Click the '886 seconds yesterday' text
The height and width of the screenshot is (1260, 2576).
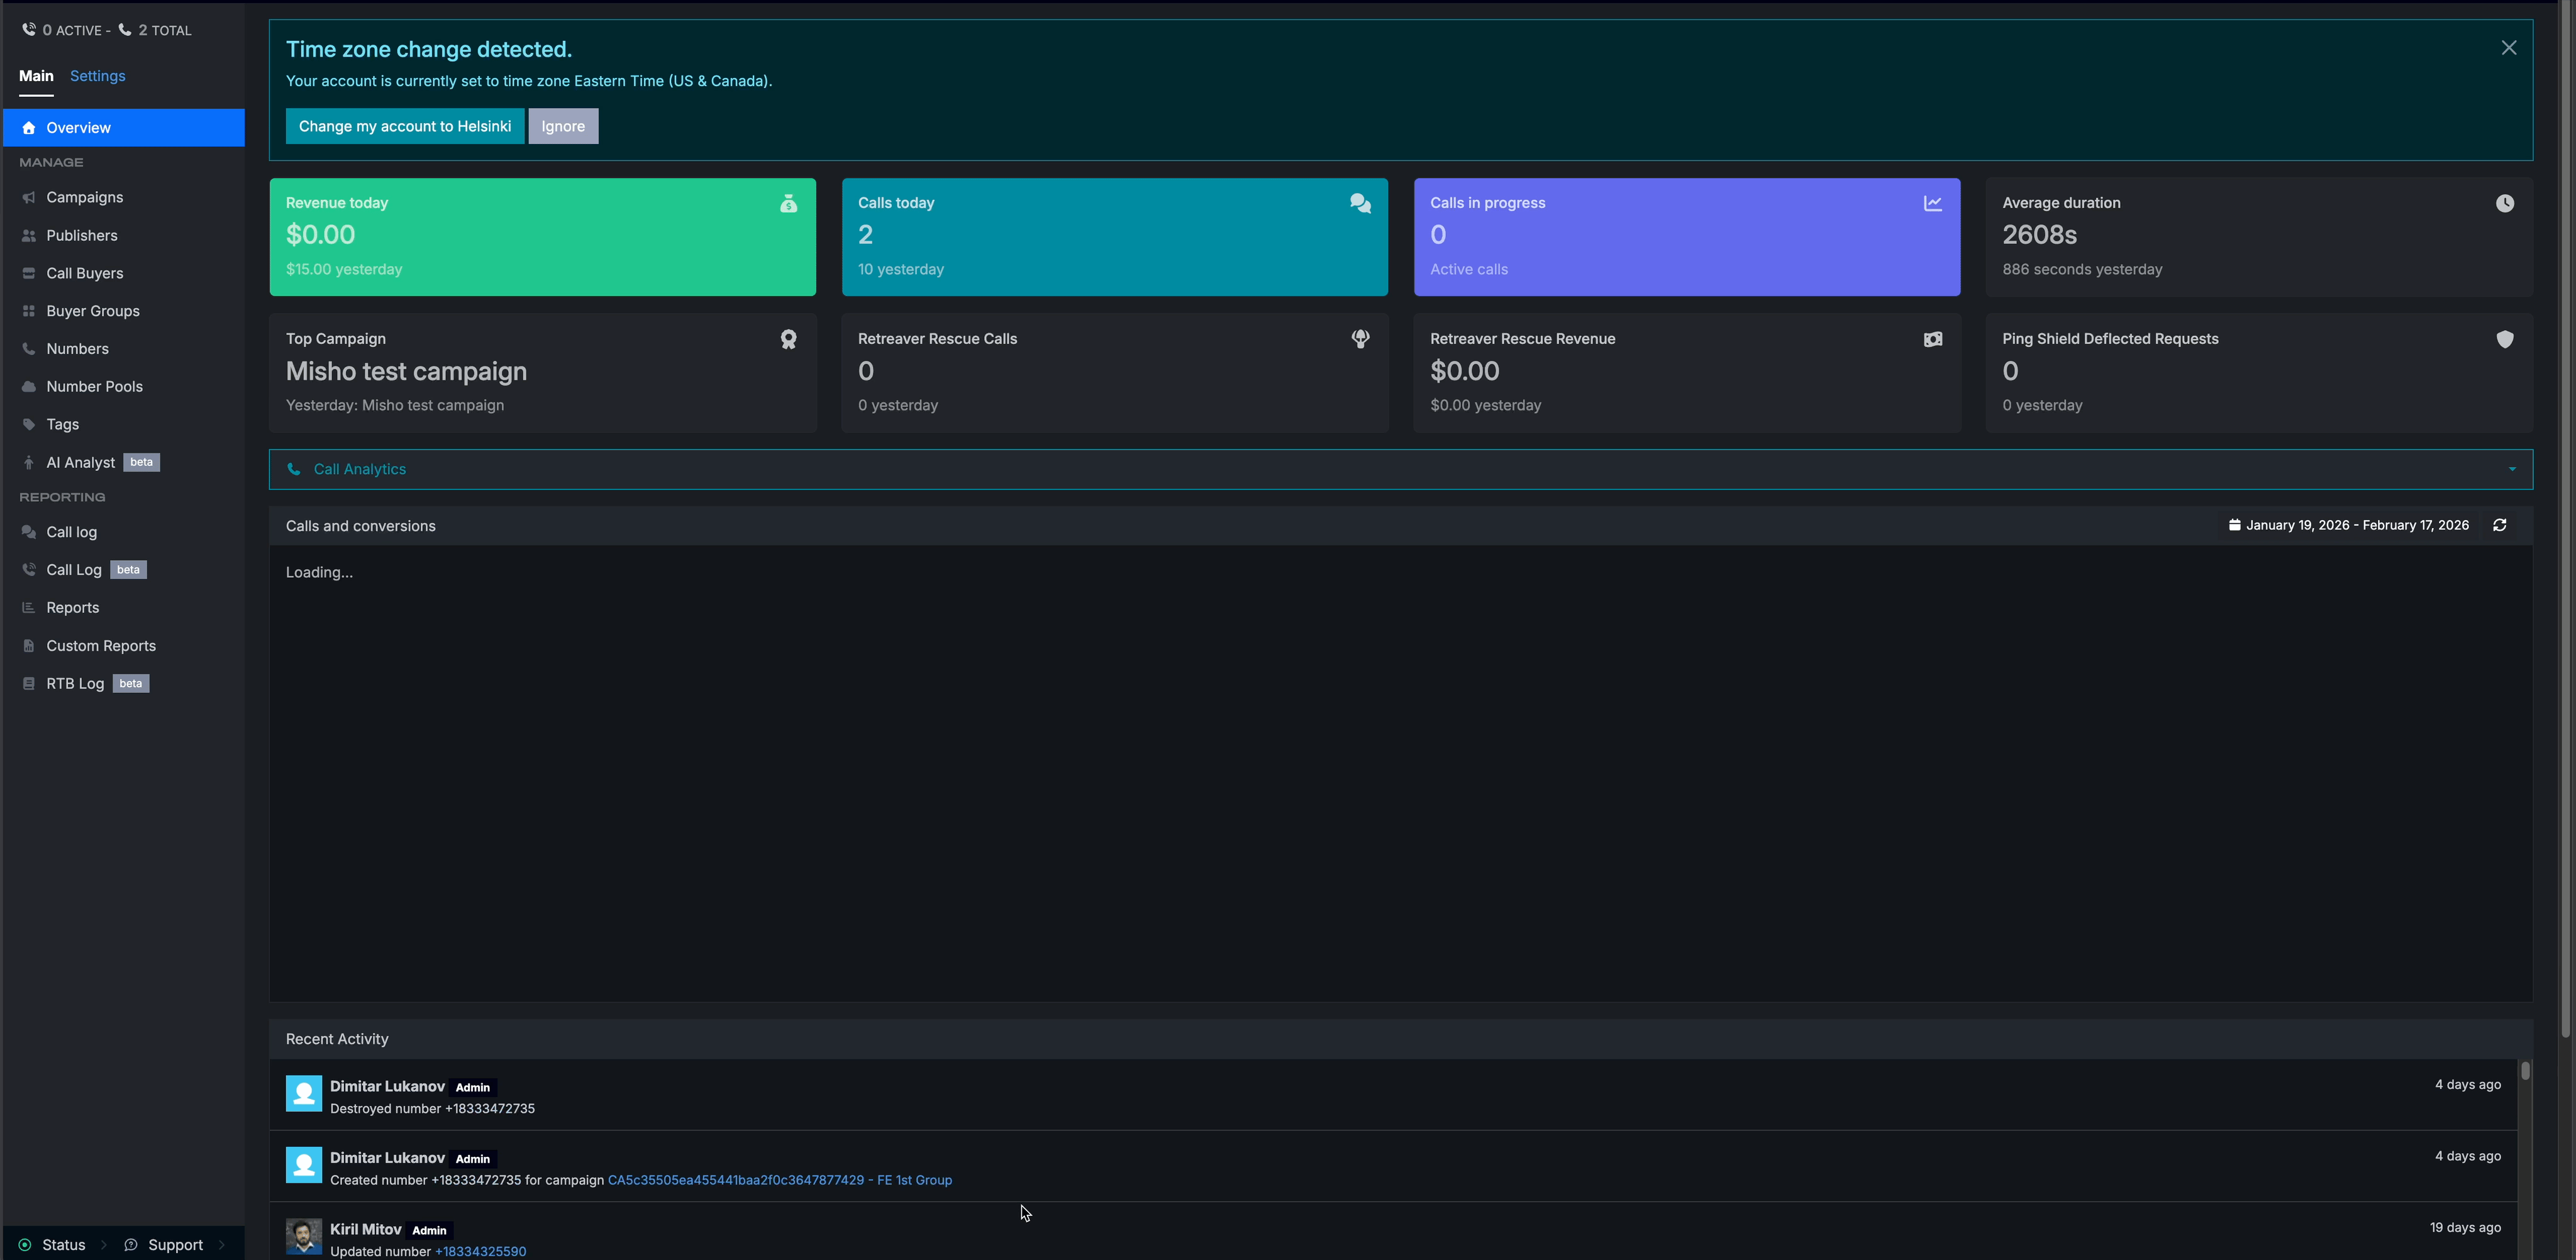(2082, 270)
